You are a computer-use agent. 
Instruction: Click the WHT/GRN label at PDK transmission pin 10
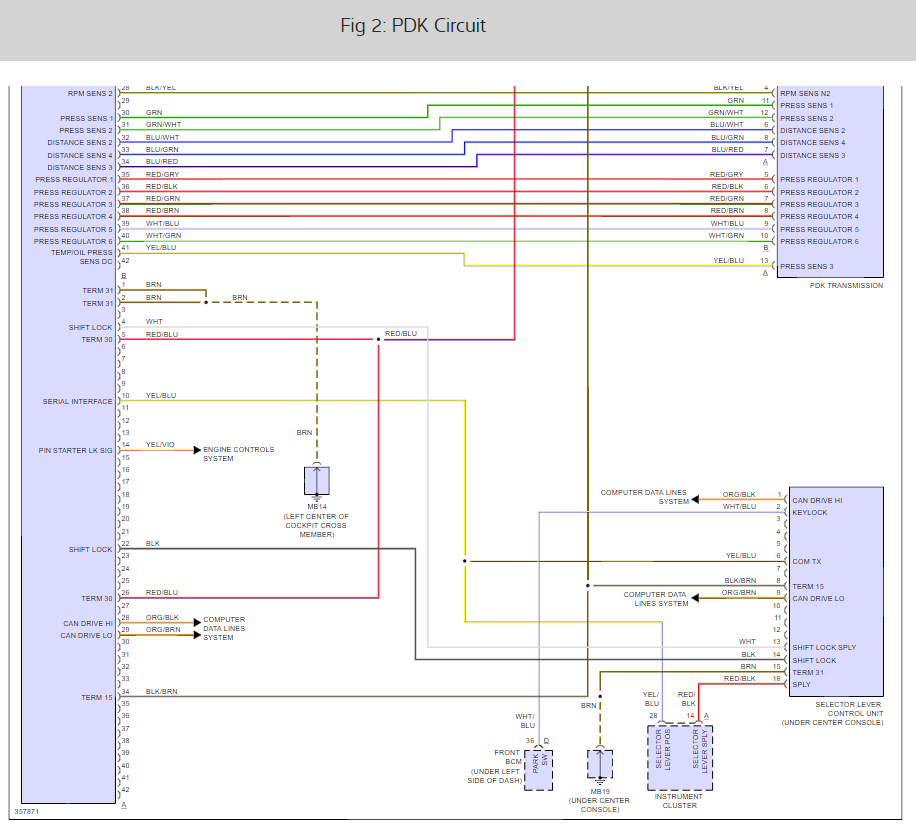pyautogui.click(x=726, y=235)
